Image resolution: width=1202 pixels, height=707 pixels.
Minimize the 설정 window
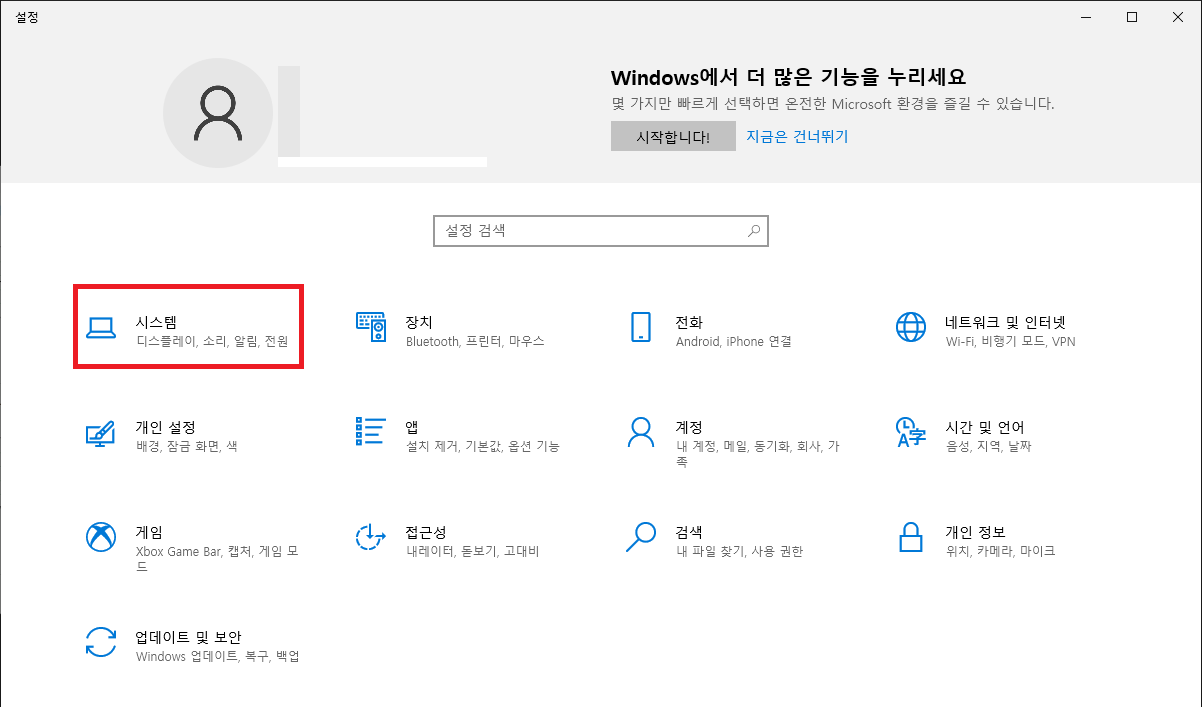pyautogui.click(x=1086, y=17)
